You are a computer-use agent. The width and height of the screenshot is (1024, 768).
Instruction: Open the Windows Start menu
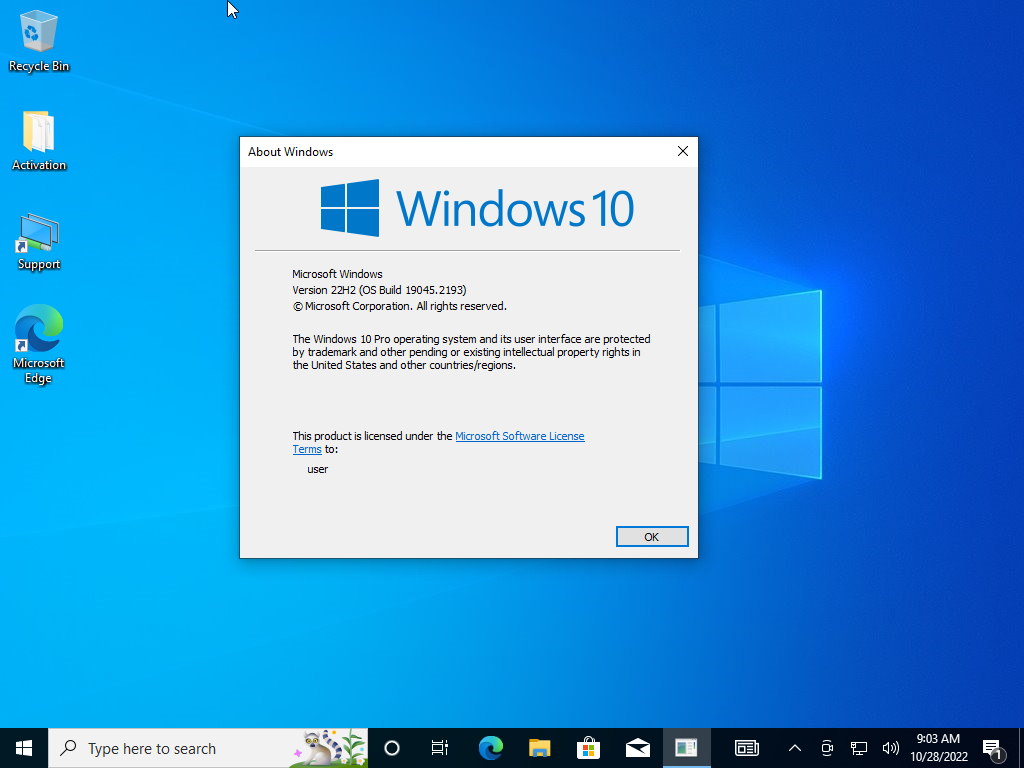[x=24, y=748]
